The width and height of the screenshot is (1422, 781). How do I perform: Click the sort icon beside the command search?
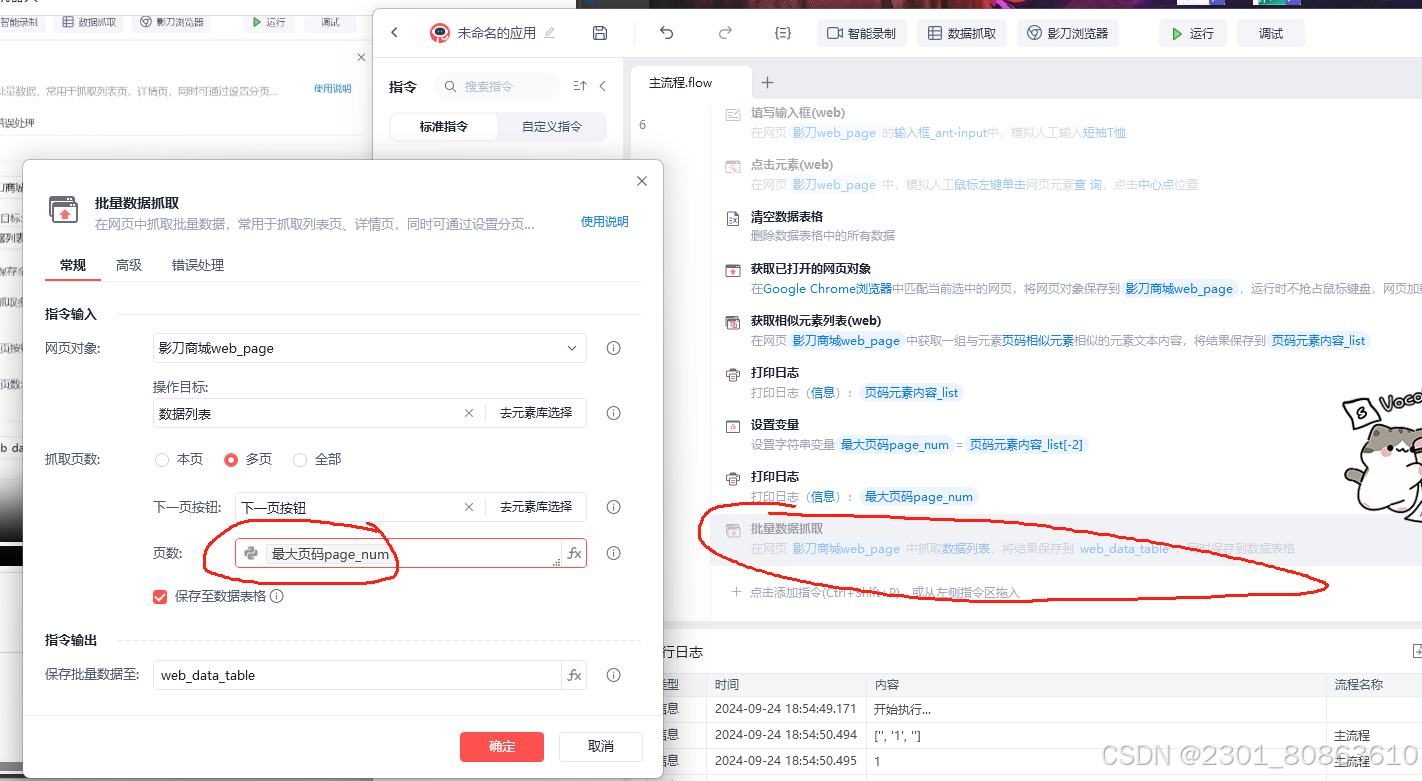tap(580, 86)
